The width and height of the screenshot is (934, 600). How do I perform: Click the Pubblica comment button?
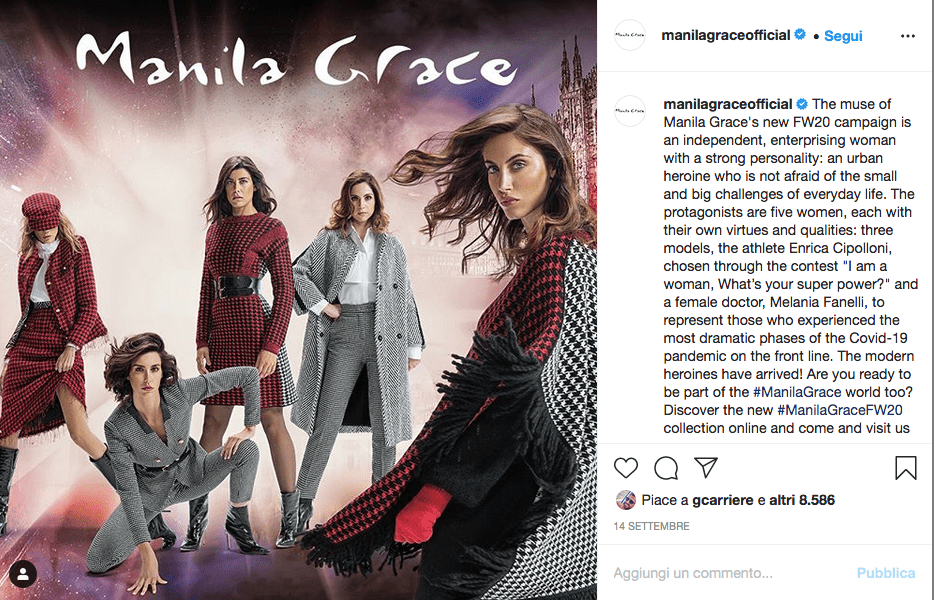886,573
